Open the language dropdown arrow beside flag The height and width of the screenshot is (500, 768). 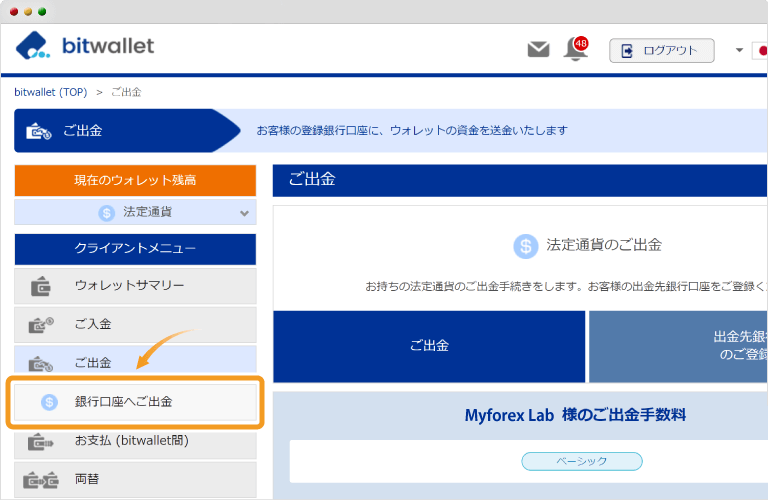tap(739, 50)
